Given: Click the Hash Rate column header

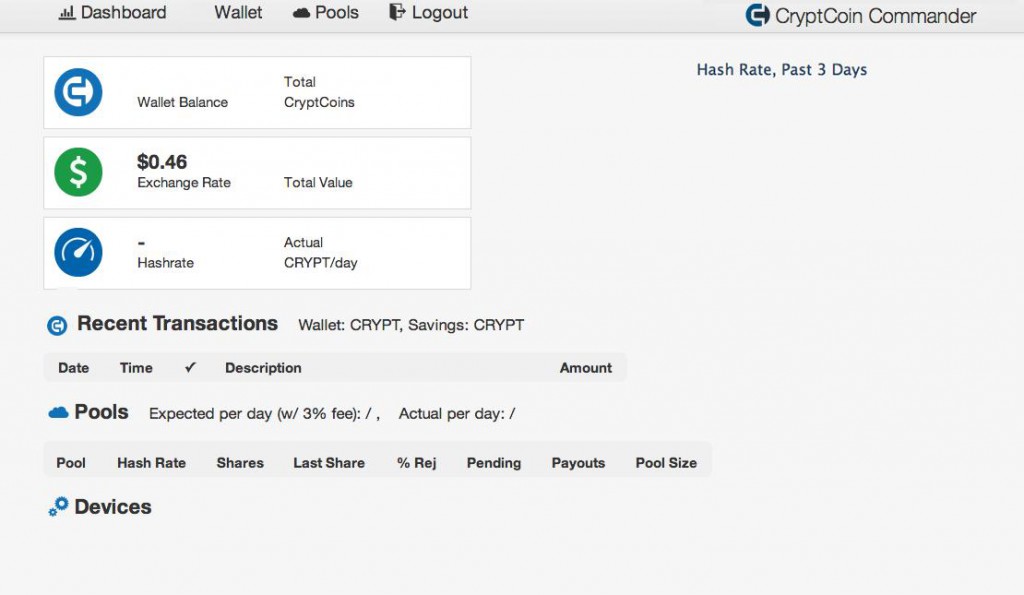Looking at the screenshot, I should 152,462.
